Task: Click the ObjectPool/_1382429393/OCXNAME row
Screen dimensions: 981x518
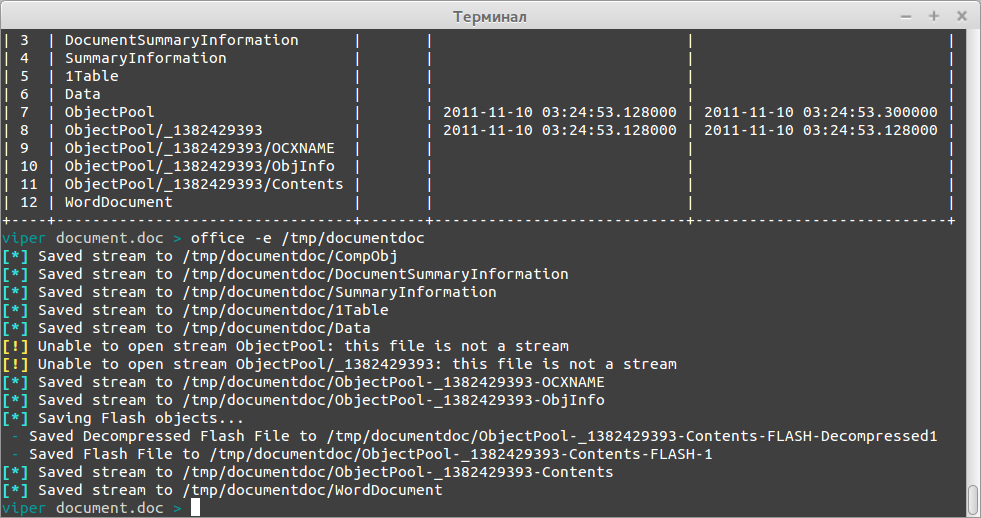Action: click(478, 148)
